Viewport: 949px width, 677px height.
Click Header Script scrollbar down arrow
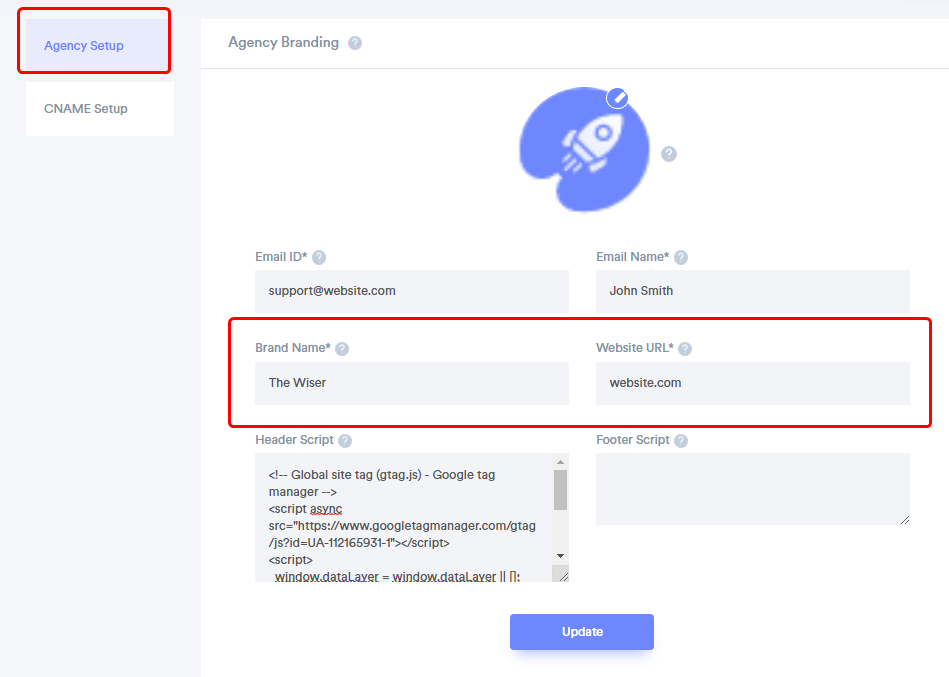pyautogui.click(x=560, y=555)
